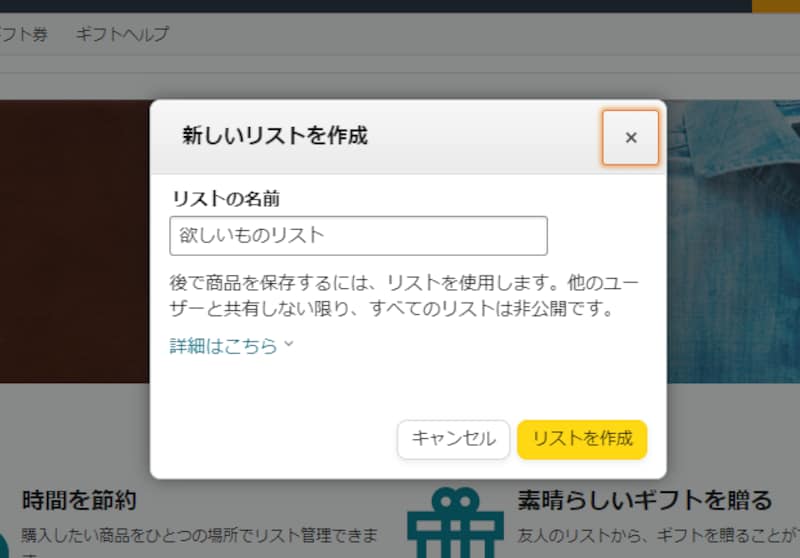Click the キャンセル button
This screenshot has width=800, height=558.
point(453,439)
